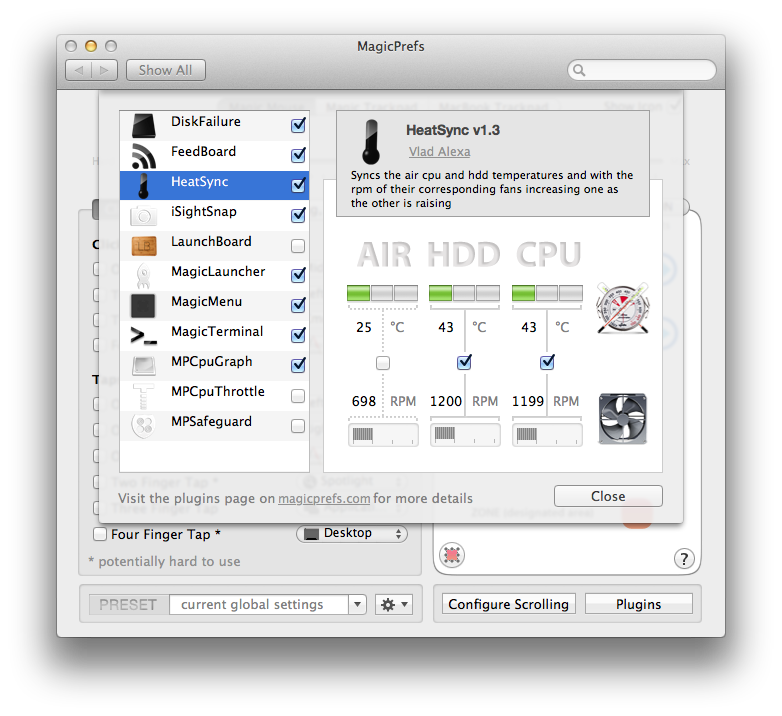Select the LaunchBoard plugin row

(x=214, y=246)
